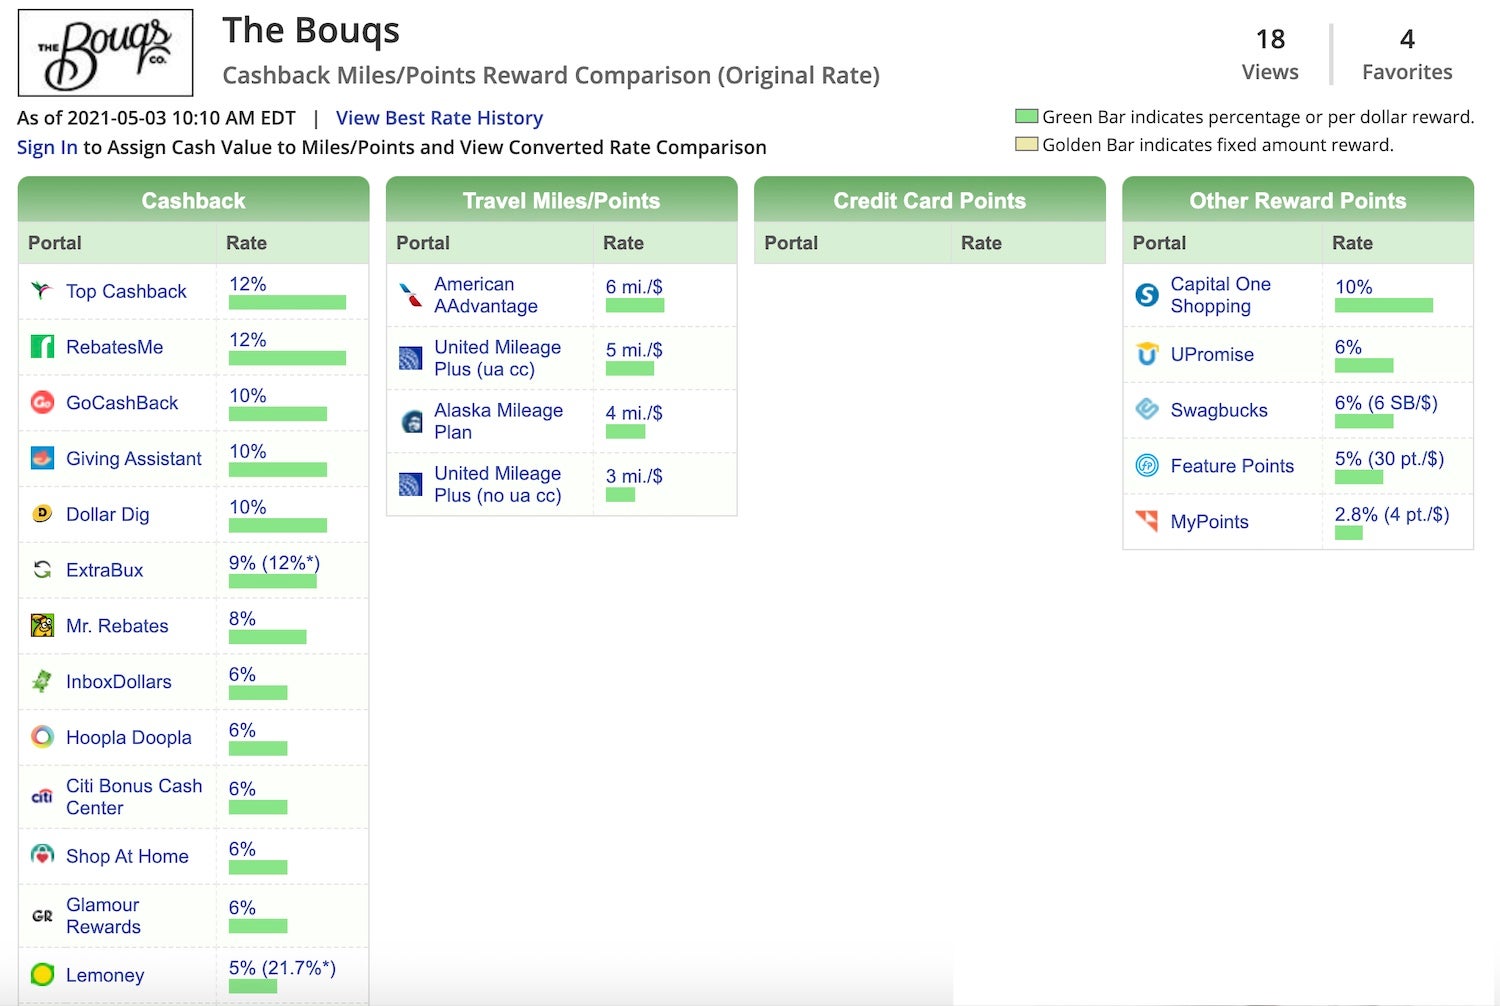Click the UPromise logo icon
Viewport: 1500px width, 1006px height.
point(1147,354)
